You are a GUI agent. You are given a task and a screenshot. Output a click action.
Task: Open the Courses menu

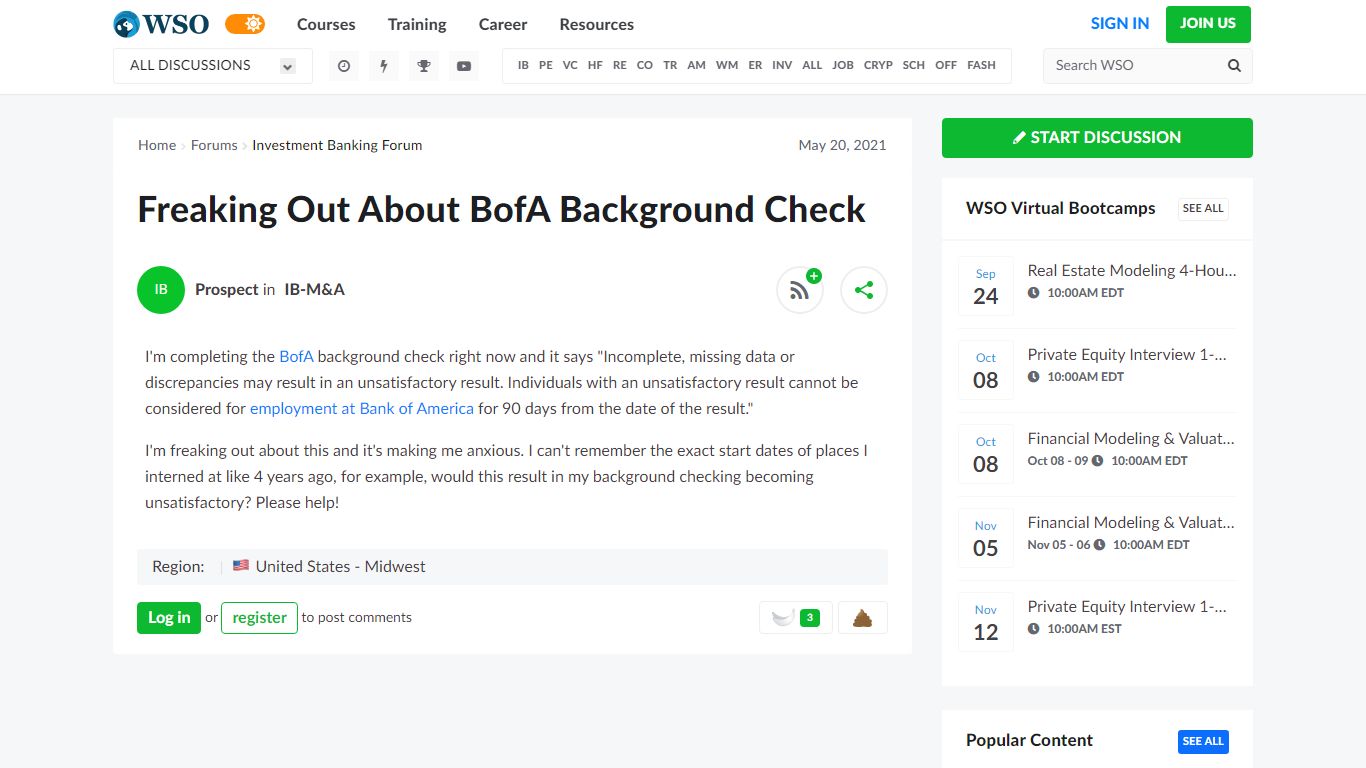(x=326, y=24)
